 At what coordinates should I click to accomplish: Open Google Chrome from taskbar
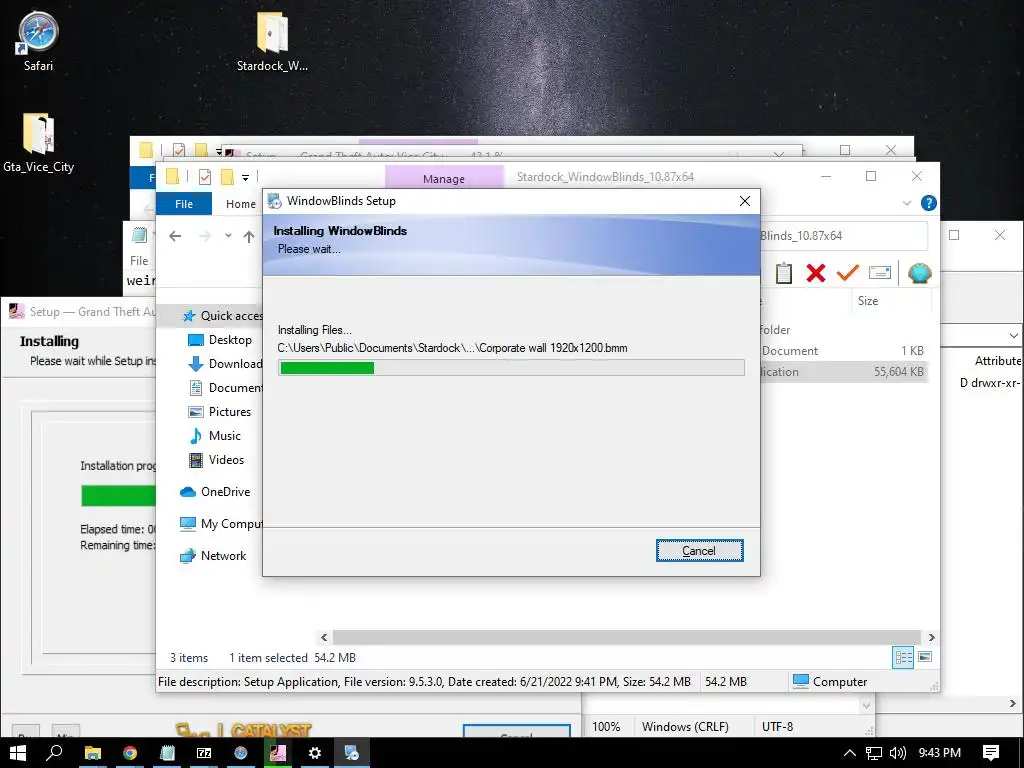click(x=129, y=753)
